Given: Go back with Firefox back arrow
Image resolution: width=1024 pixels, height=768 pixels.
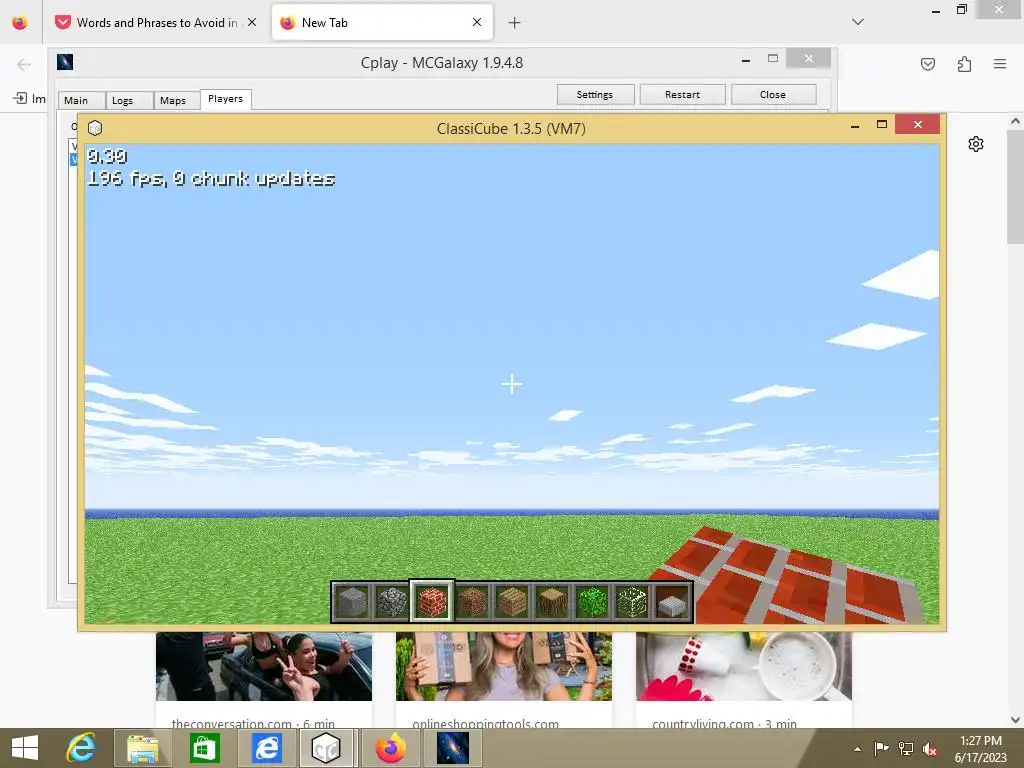Looking at the screenshot, I should [24, 64].
